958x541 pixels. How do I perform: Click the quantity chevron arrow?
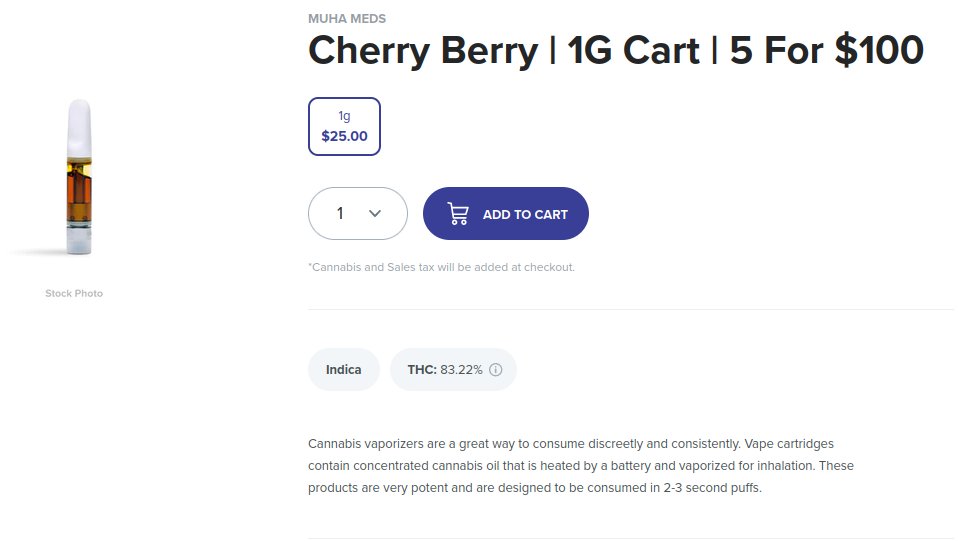pos(375,214)
